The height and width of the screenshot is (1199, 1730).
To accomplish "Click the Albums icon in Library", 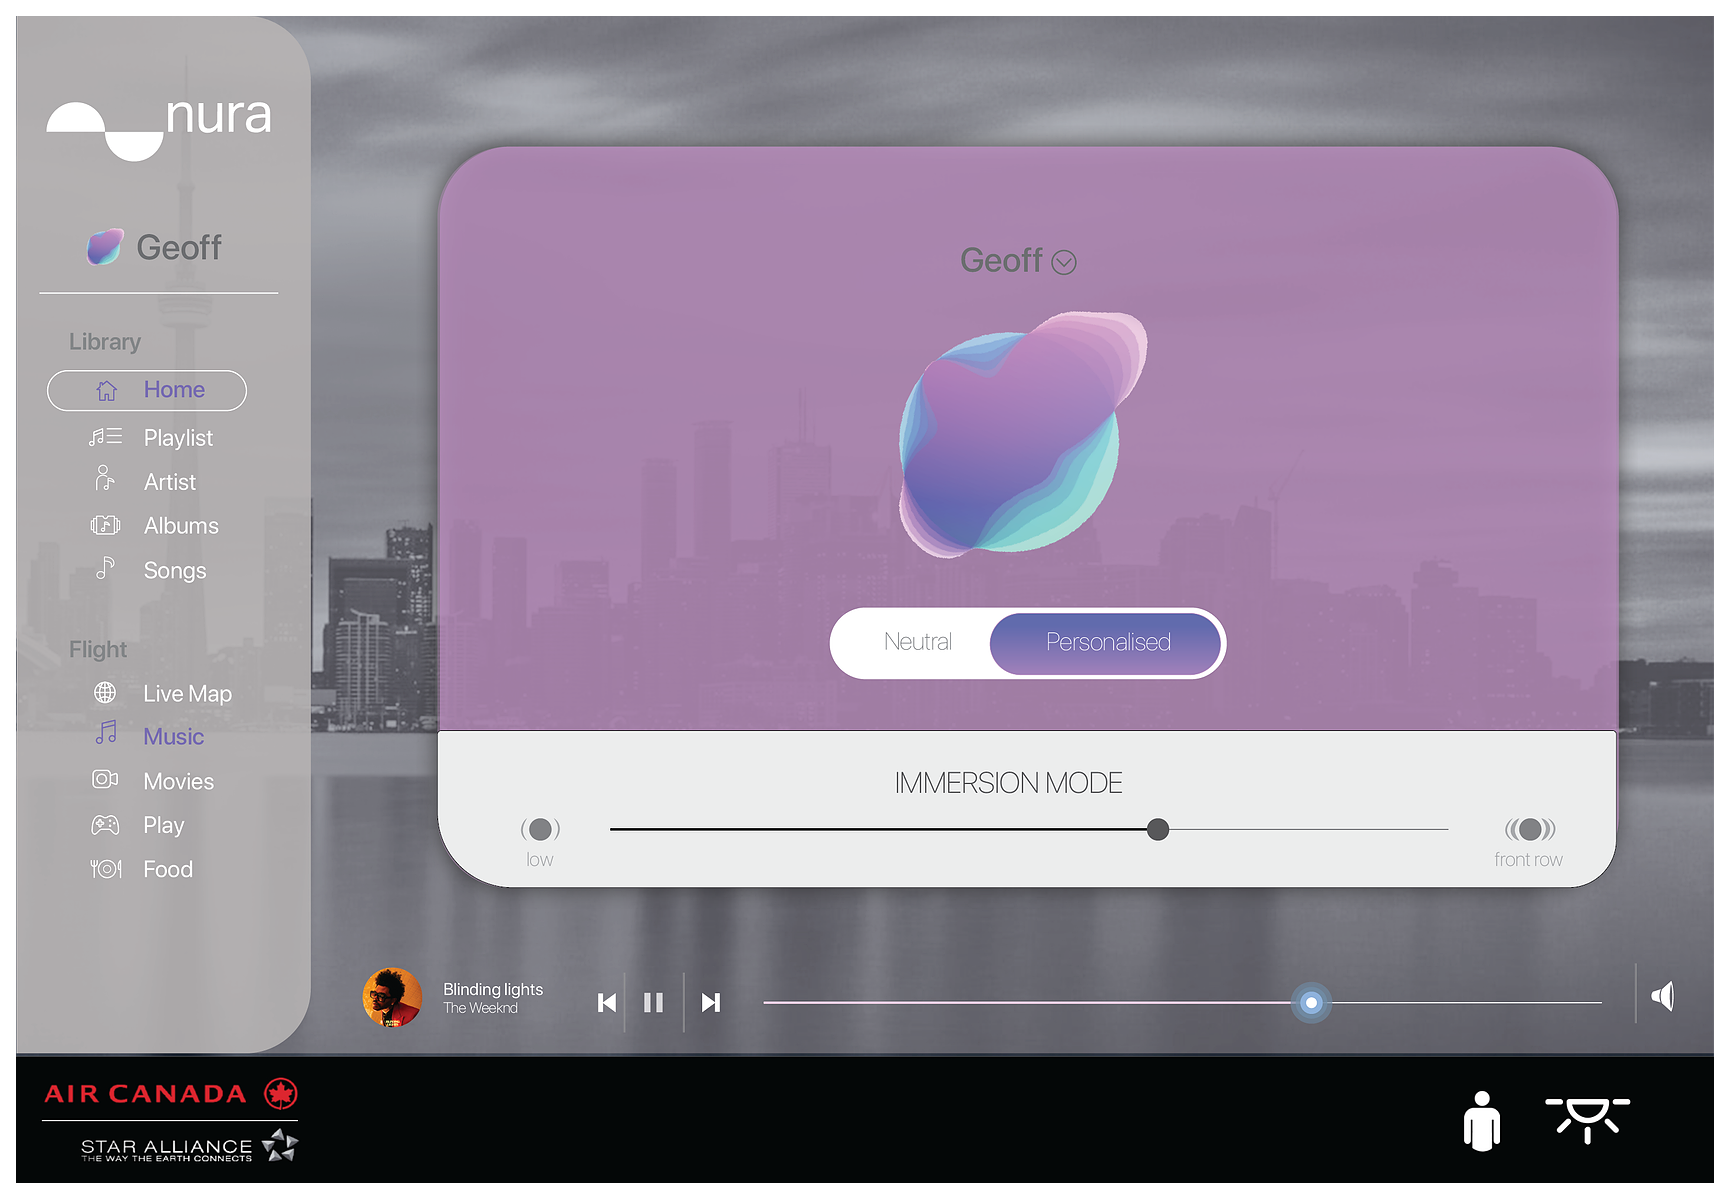I will [106, 525].
